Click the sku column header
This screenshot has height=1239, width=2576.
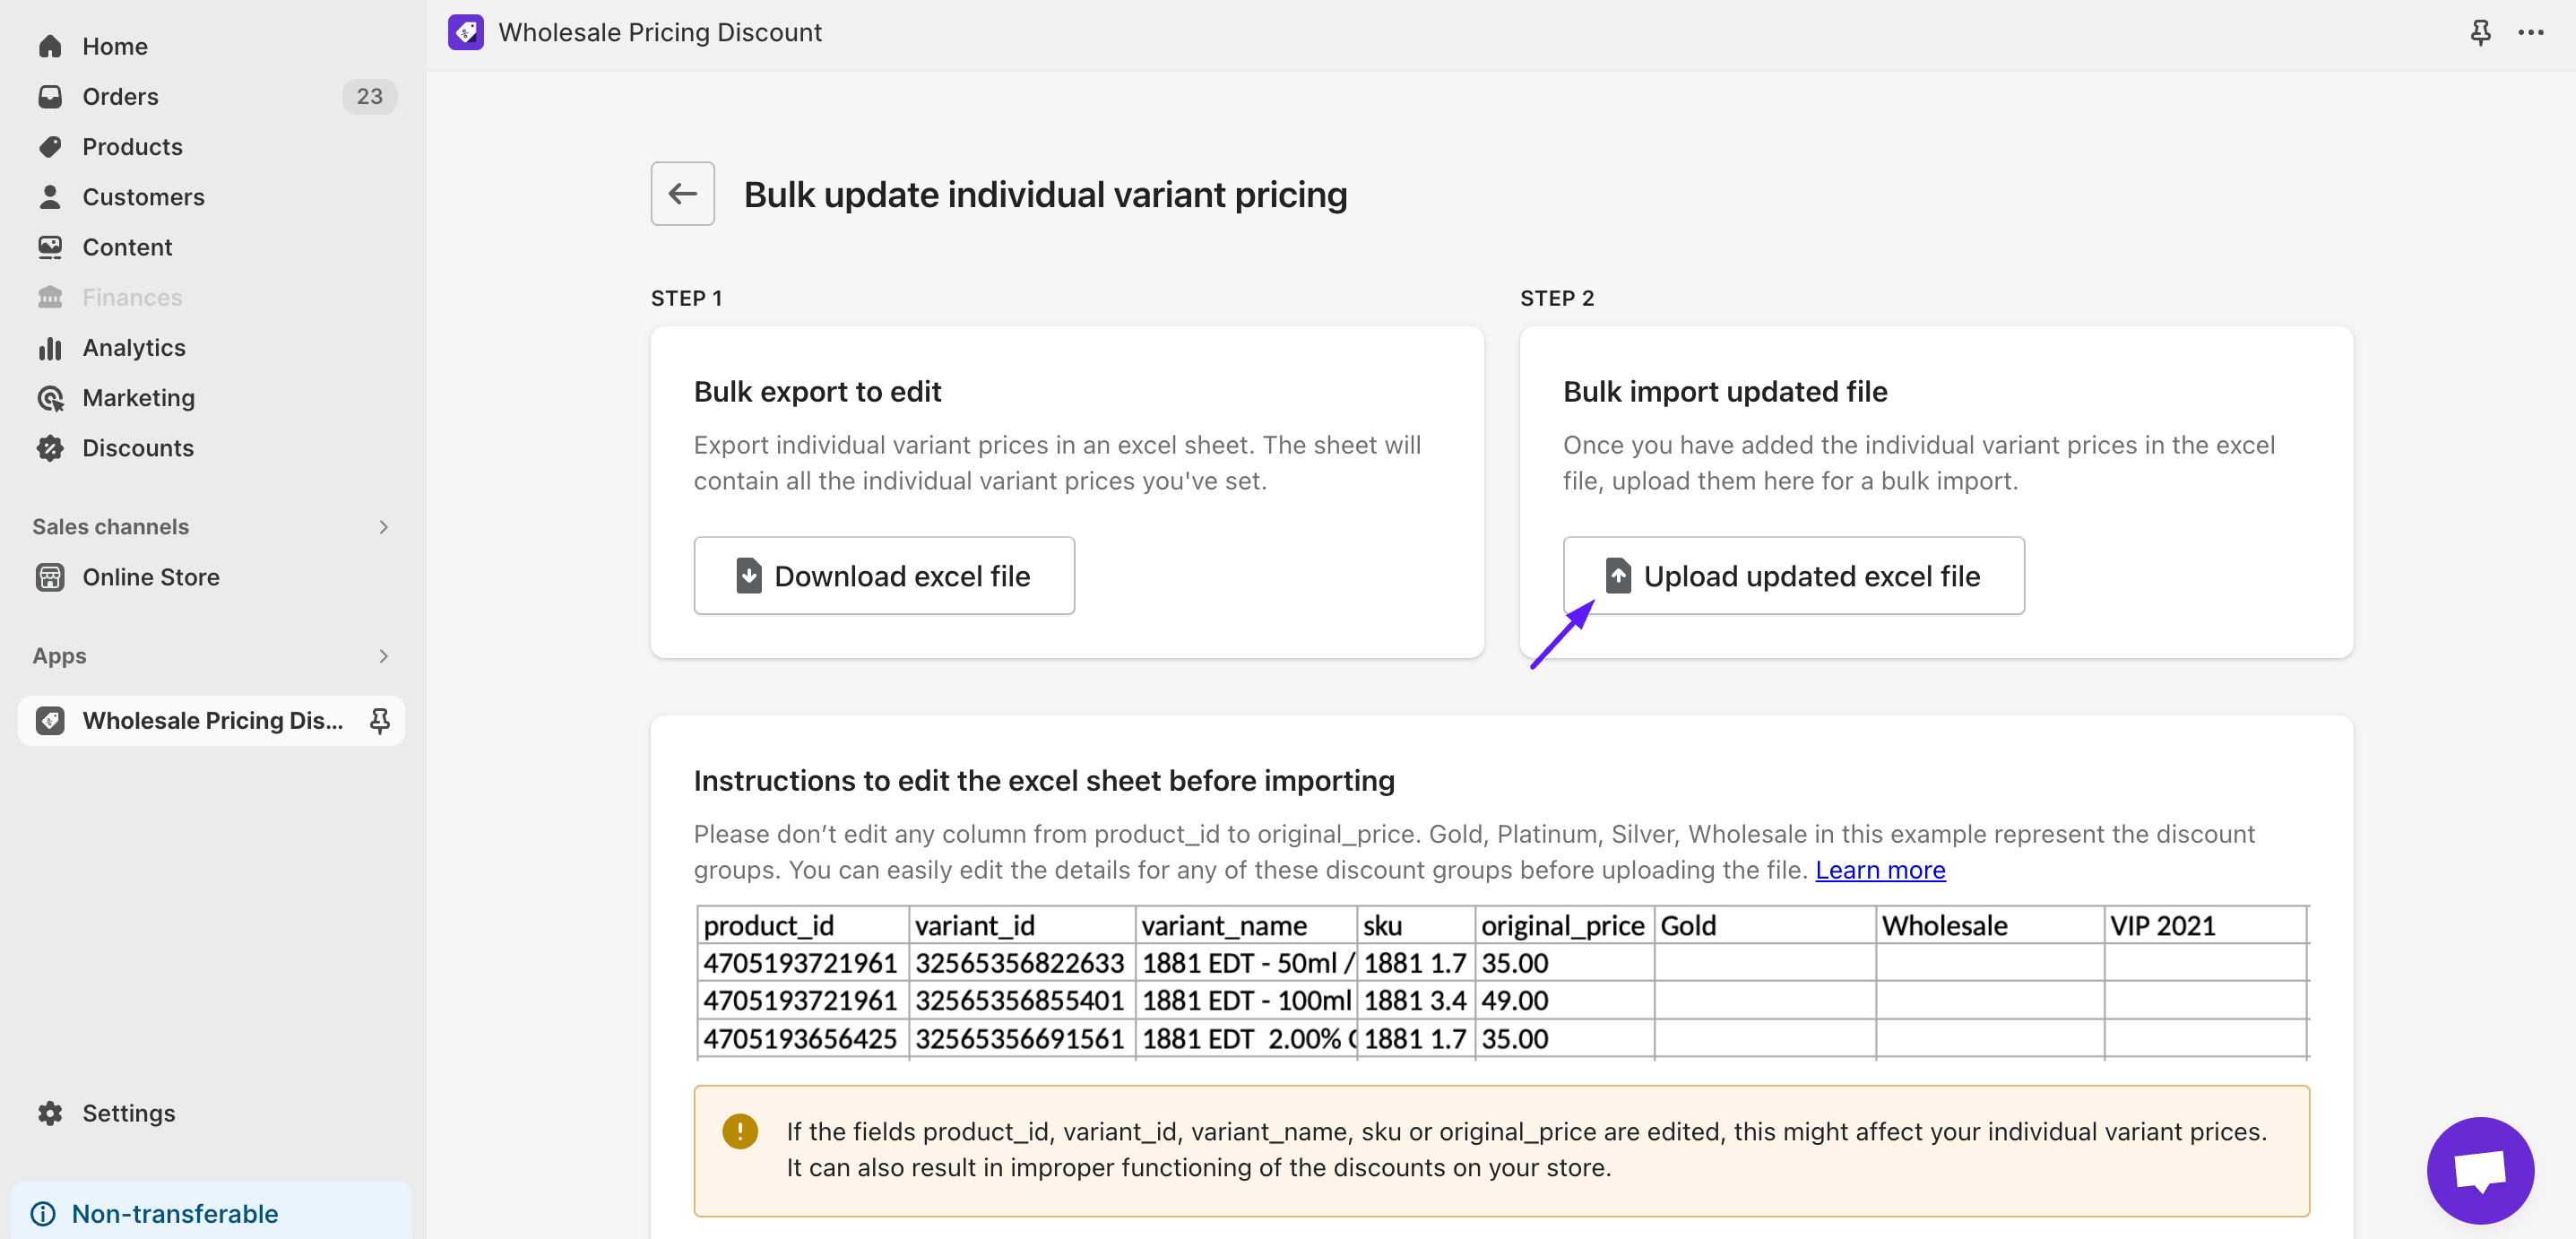point(1416,925)
